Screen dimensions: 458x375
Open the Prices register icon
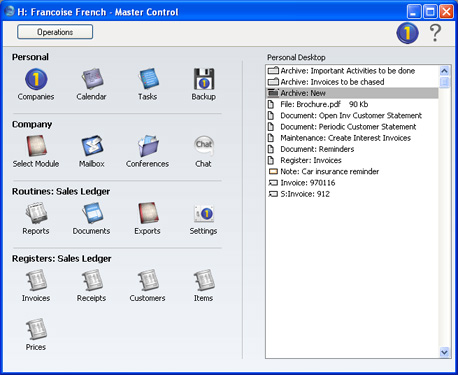click(x=36, y=329)
